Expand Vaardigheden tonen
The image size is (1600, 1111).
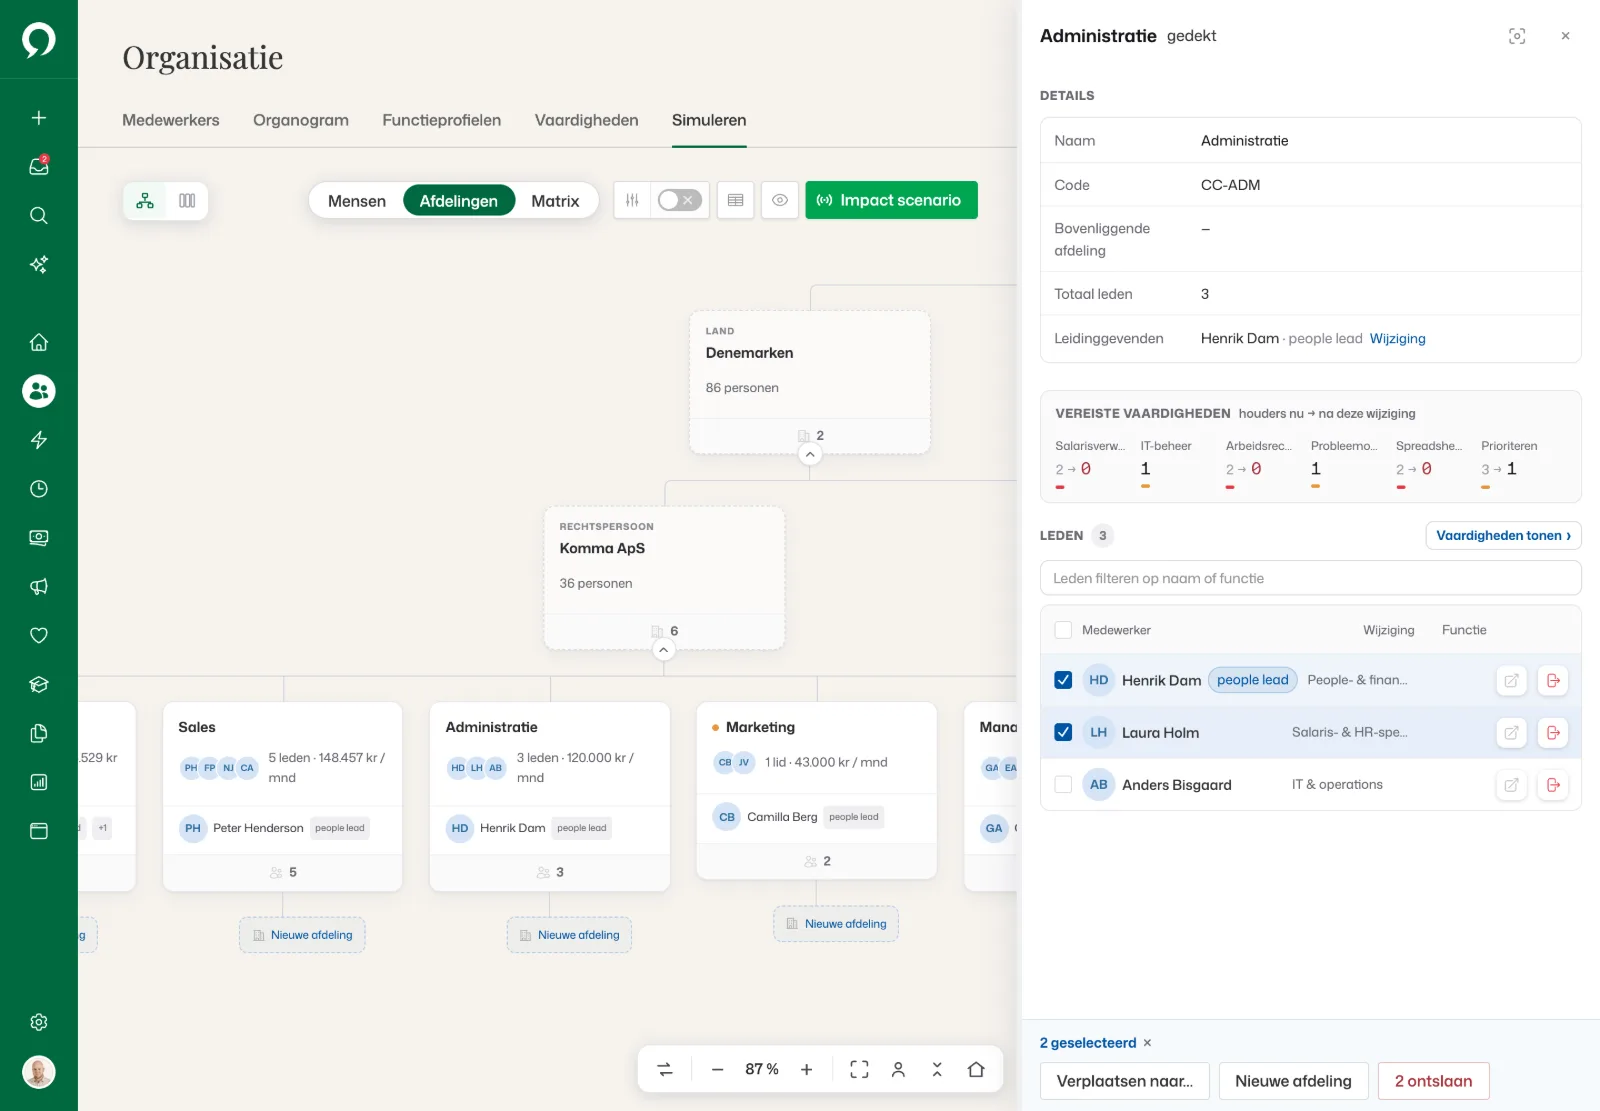1503,536
